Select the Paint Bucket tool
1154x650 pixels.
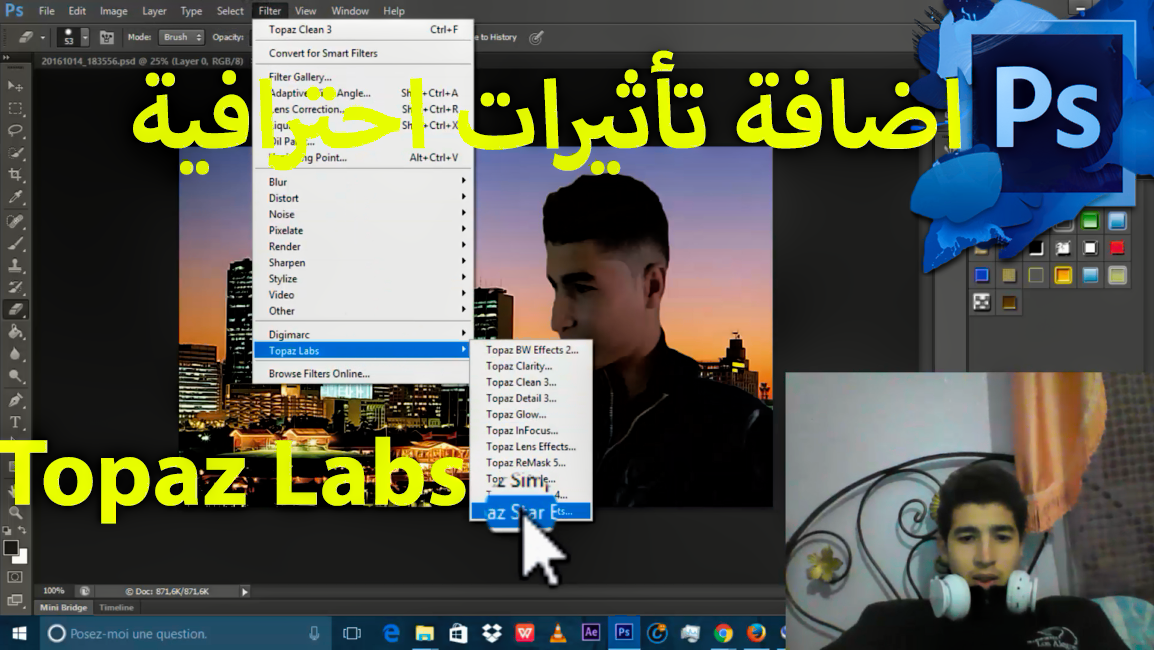point(15,332)
